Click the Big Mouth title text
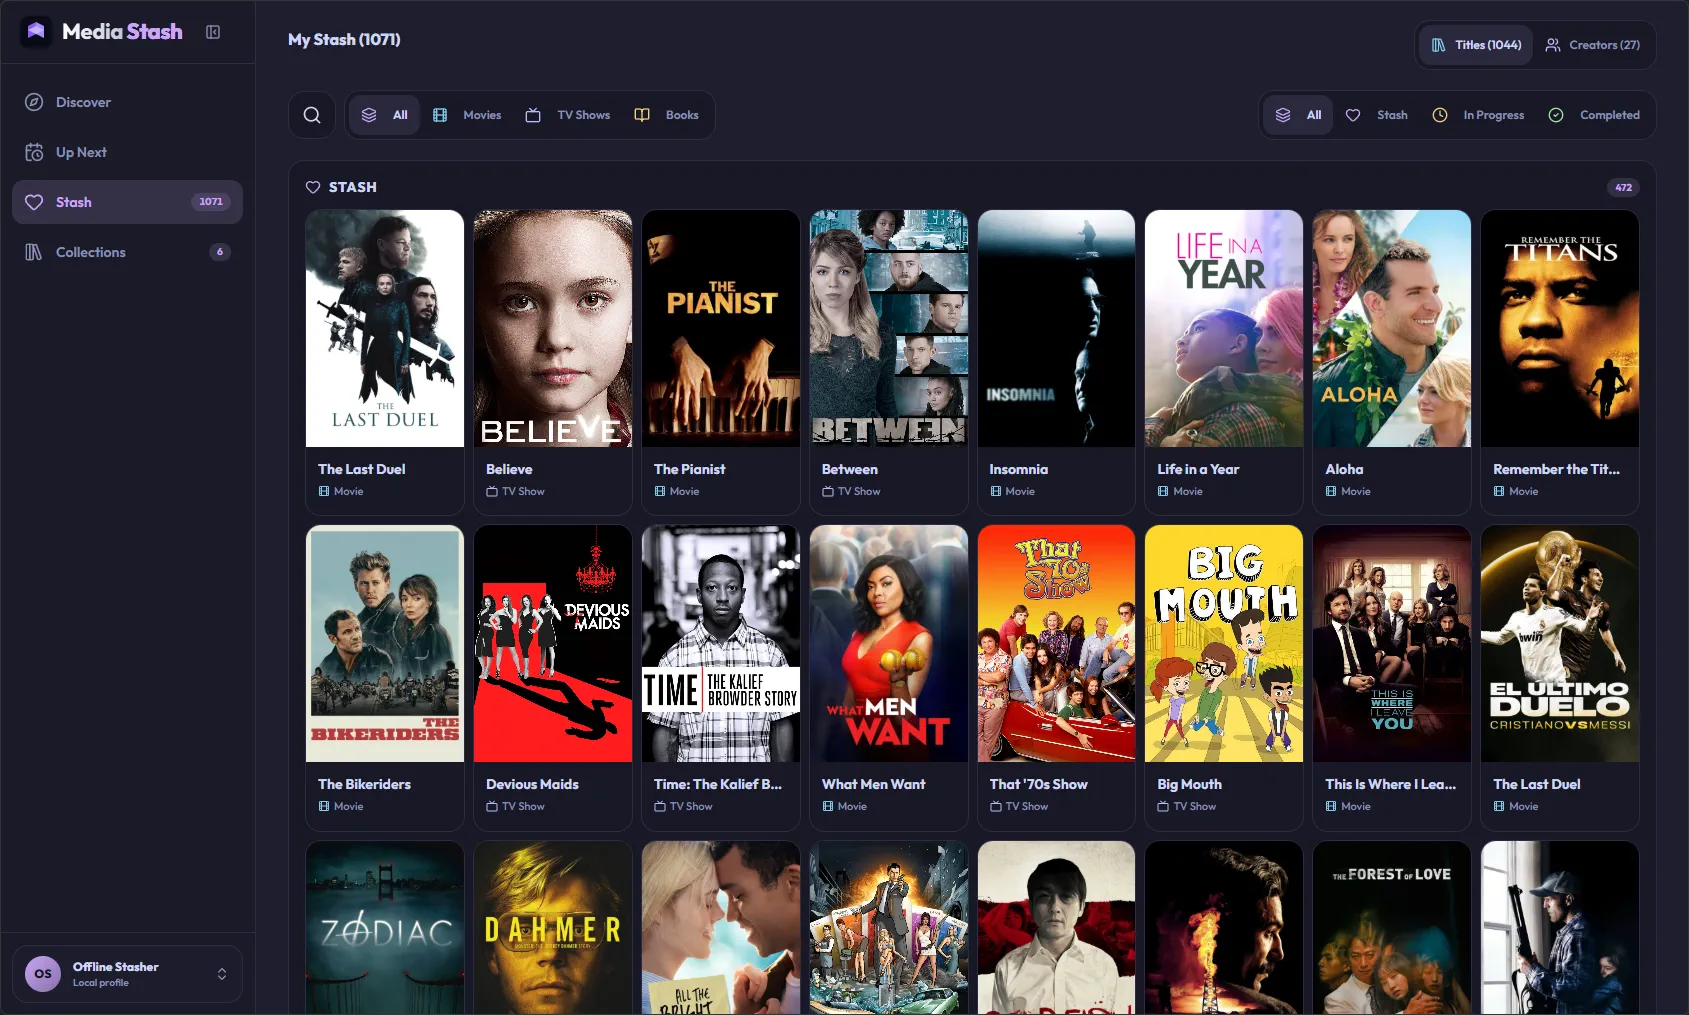This screenshot has height=1015, width=1689. click(1190, 784)
